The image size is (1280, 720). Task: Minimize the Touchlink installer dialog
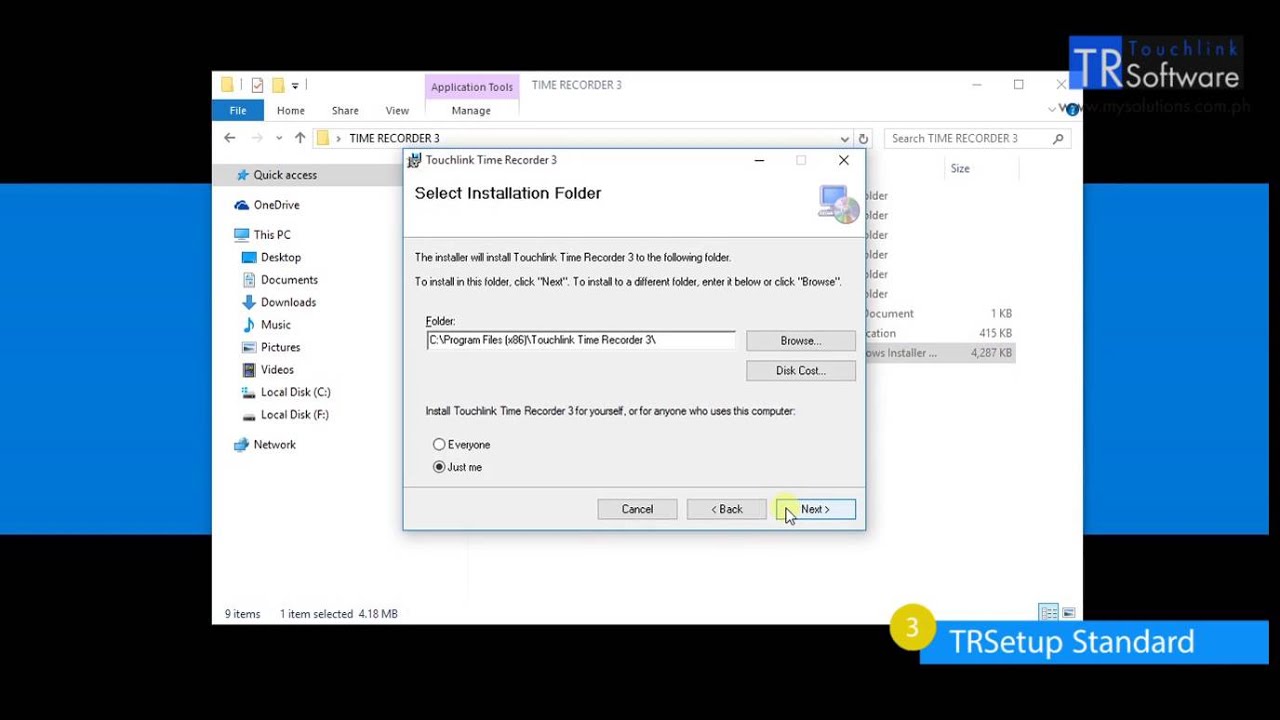(x=759, y=160)
